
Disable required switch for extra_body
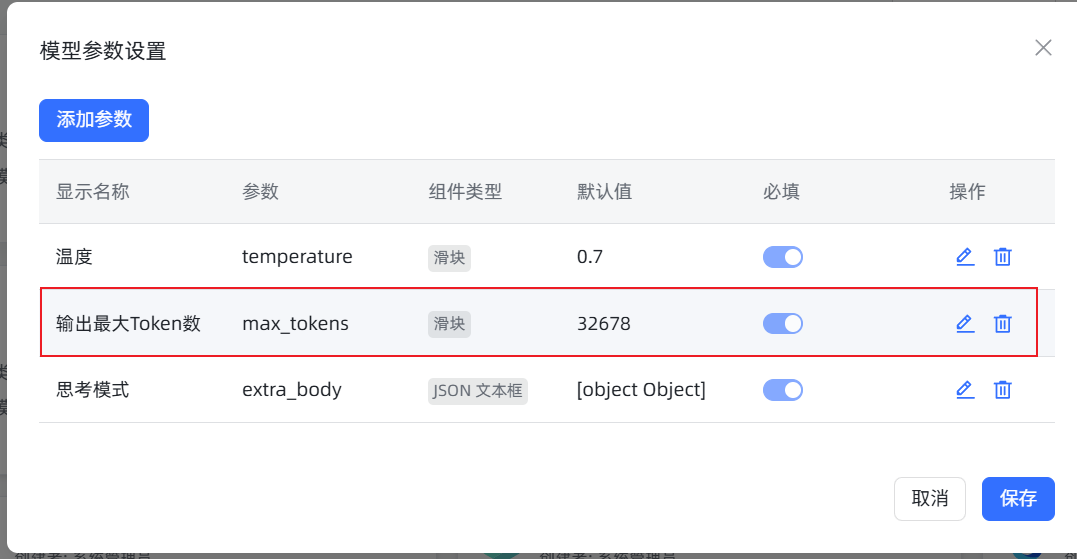tap(782, 390)
